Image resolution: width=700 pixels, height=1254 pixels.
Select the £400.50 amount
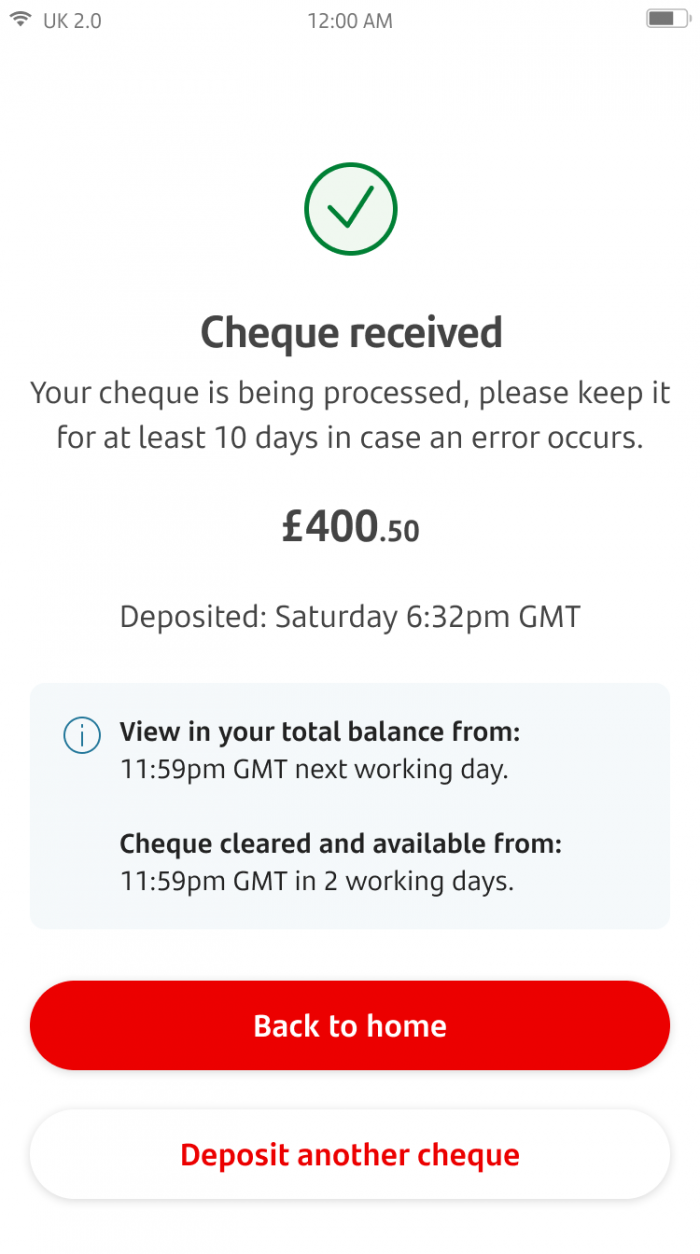pos(350,524)
